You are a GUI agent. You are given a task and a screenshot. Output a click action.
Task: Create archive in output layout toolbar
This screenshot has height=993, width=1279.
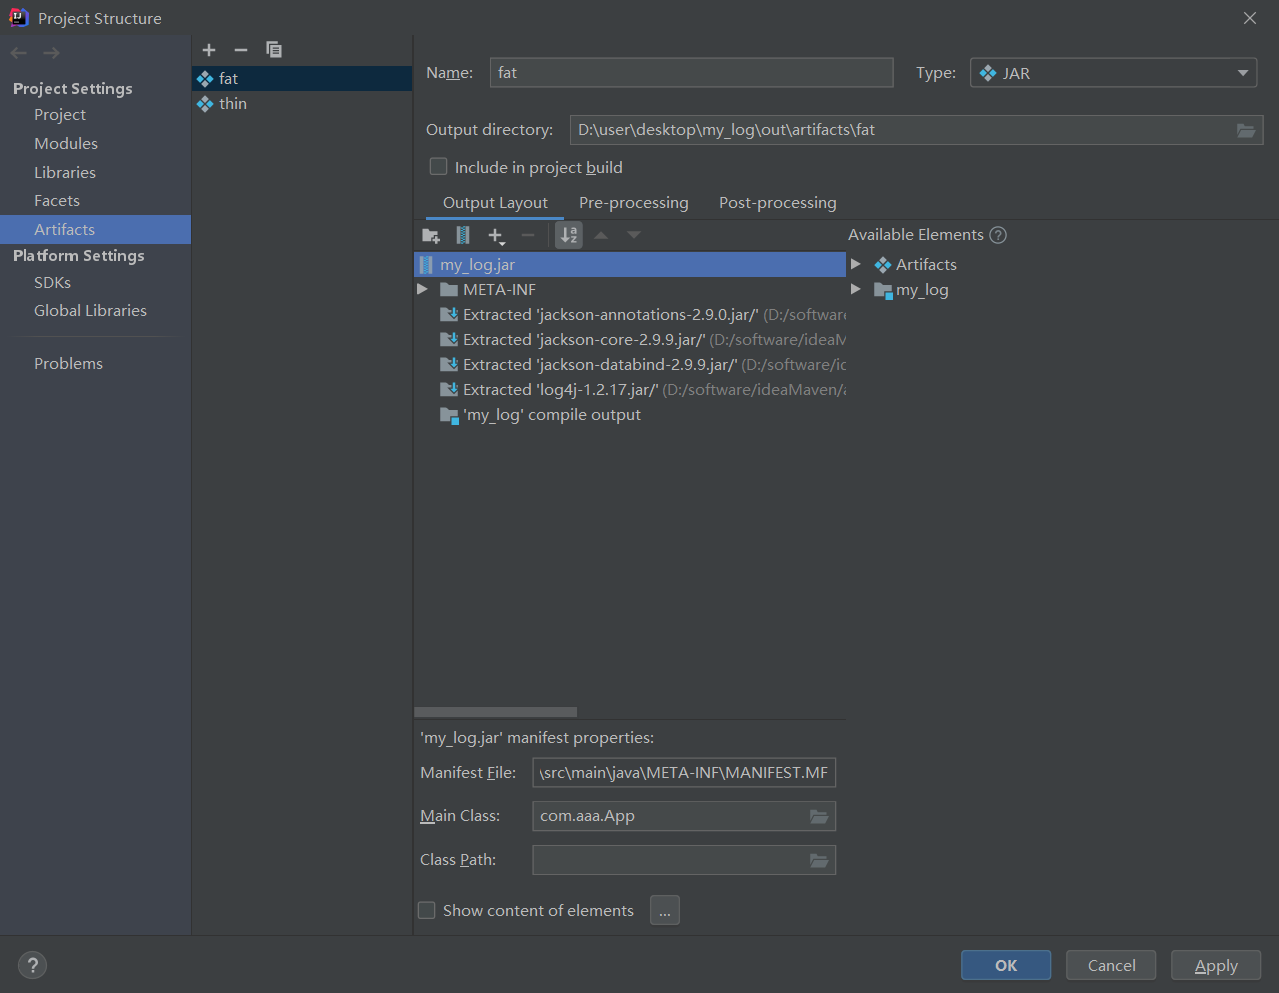(463, 236)
